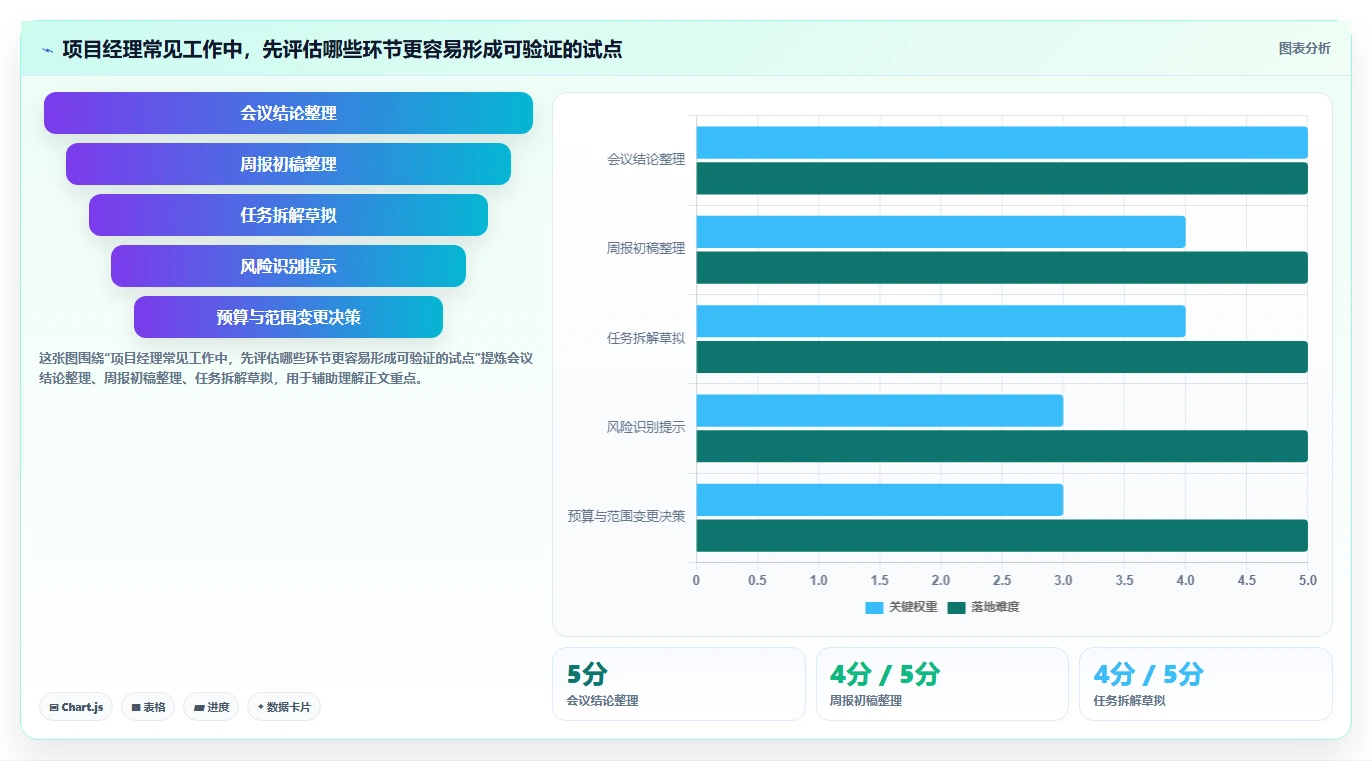Click the 落地难度 bar for 会议结论整理
This screenshot has height=761, width=1372.
(1002, 178)
